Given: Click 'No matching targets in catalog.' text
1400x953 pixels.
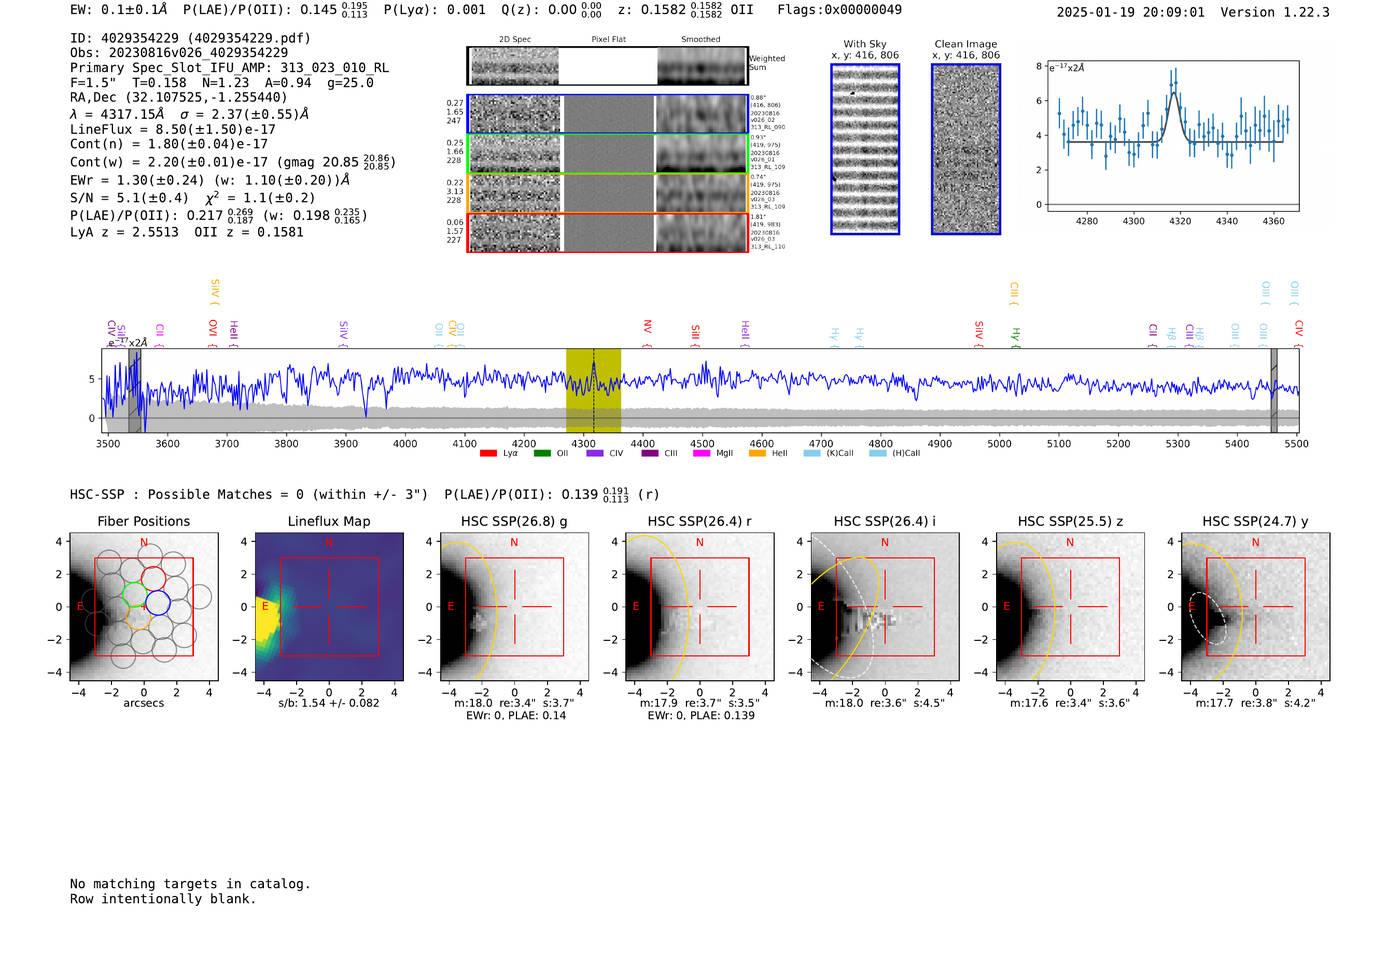Looking at the screenshot, I should click(x=190, y=884).
